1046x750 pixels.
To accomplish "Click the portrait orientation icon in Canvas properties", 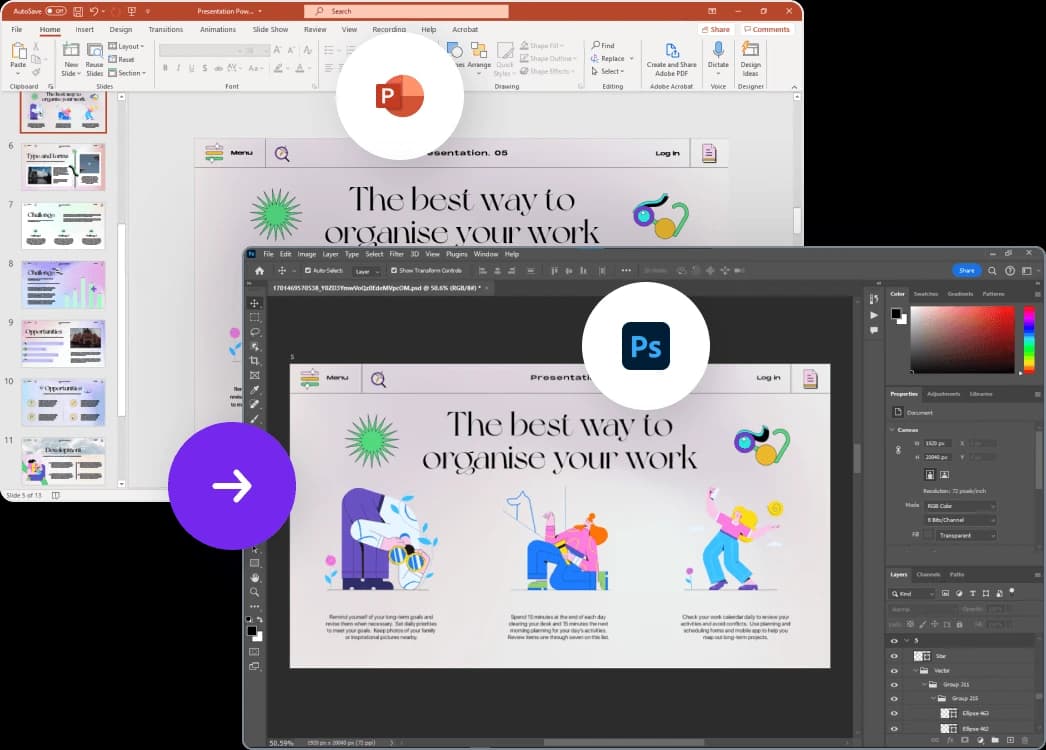I will [x=929, y=474].
